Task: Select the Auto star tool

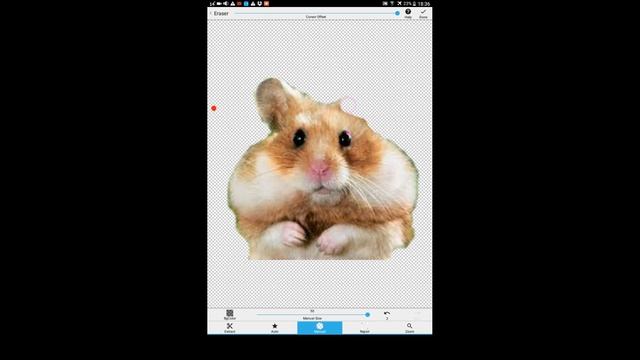Action: pyautogui.click(x=275, y=328)
